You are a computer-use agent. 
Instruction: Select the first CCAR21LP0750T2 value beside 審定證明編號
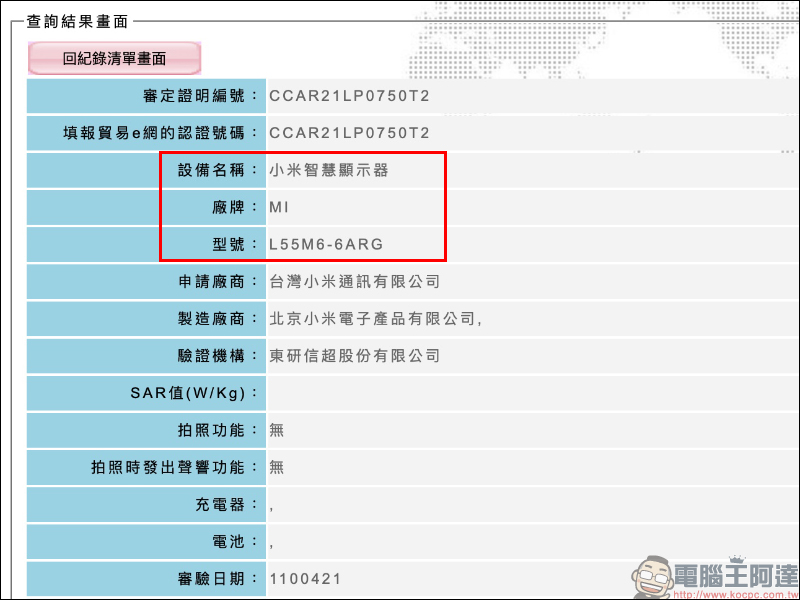349,96
